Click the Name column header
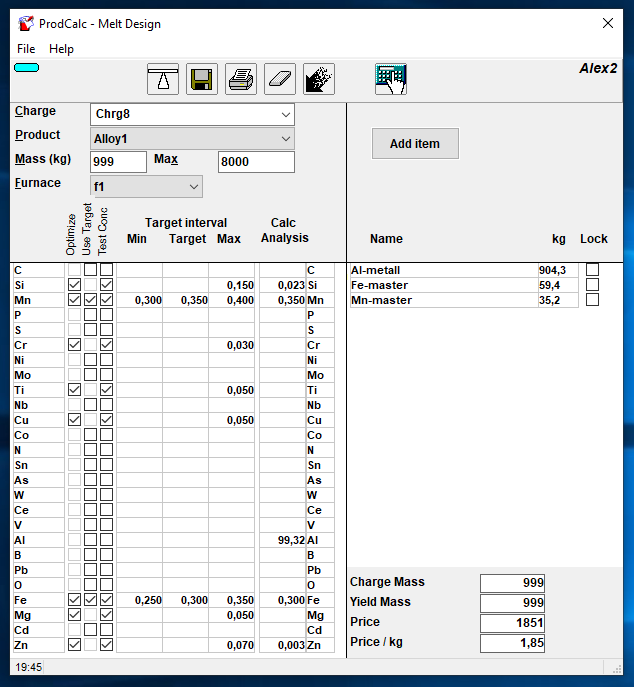The width and height of the screenshot is (634, 687). 386,239
